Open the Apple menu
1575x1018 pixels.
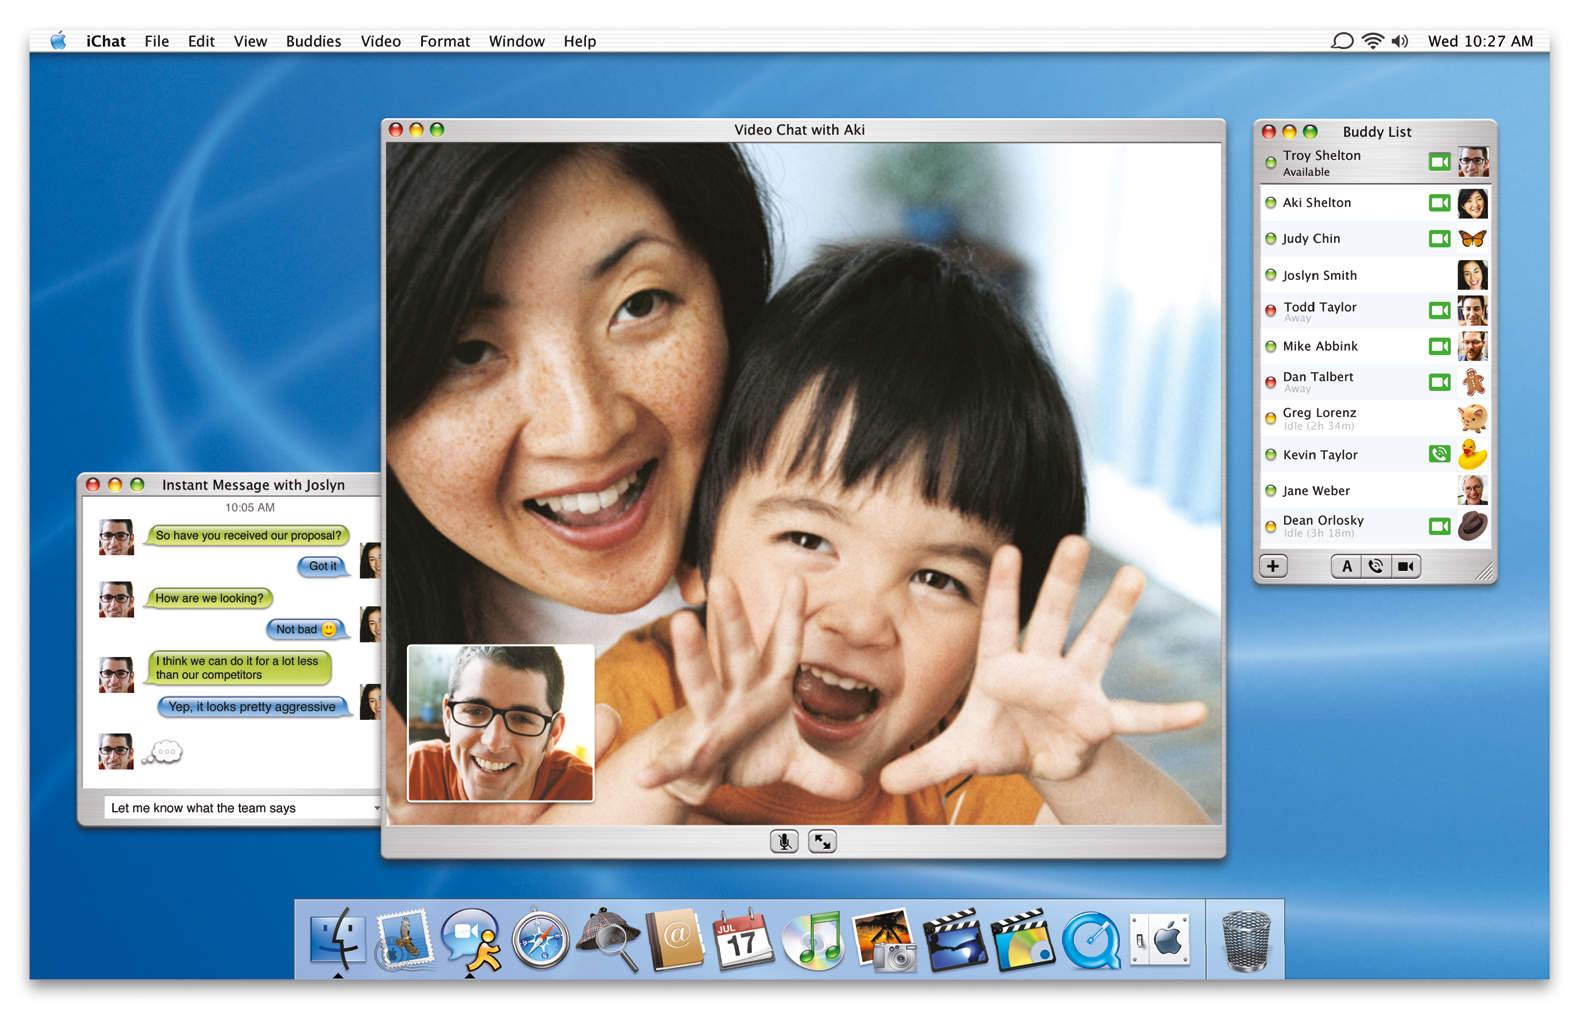pyautogui.click(x=59, y=40)
